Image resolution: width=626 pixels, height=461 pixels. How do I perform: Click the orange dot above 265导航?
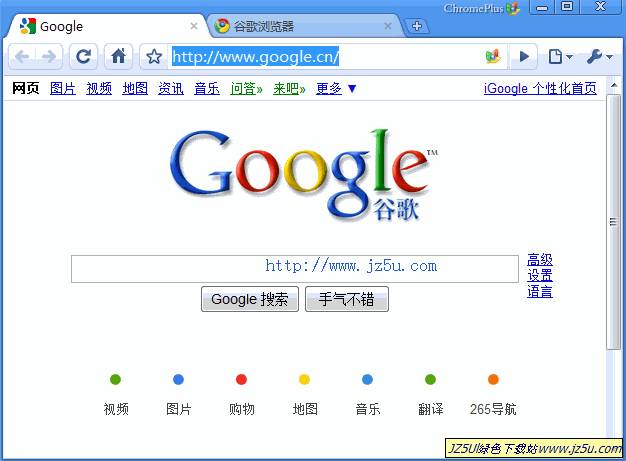[493, 379]
